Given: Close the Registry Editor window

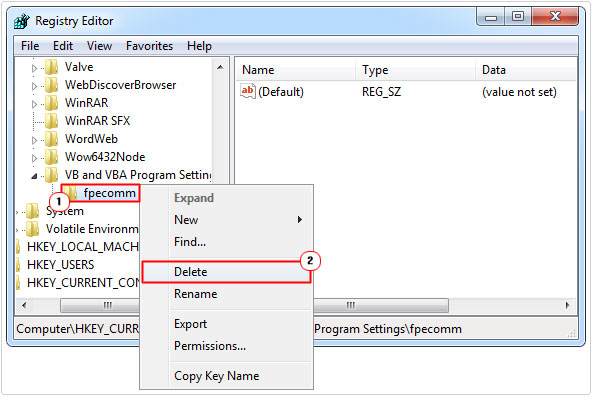Looking at the screenshot, I should (555, 17).
